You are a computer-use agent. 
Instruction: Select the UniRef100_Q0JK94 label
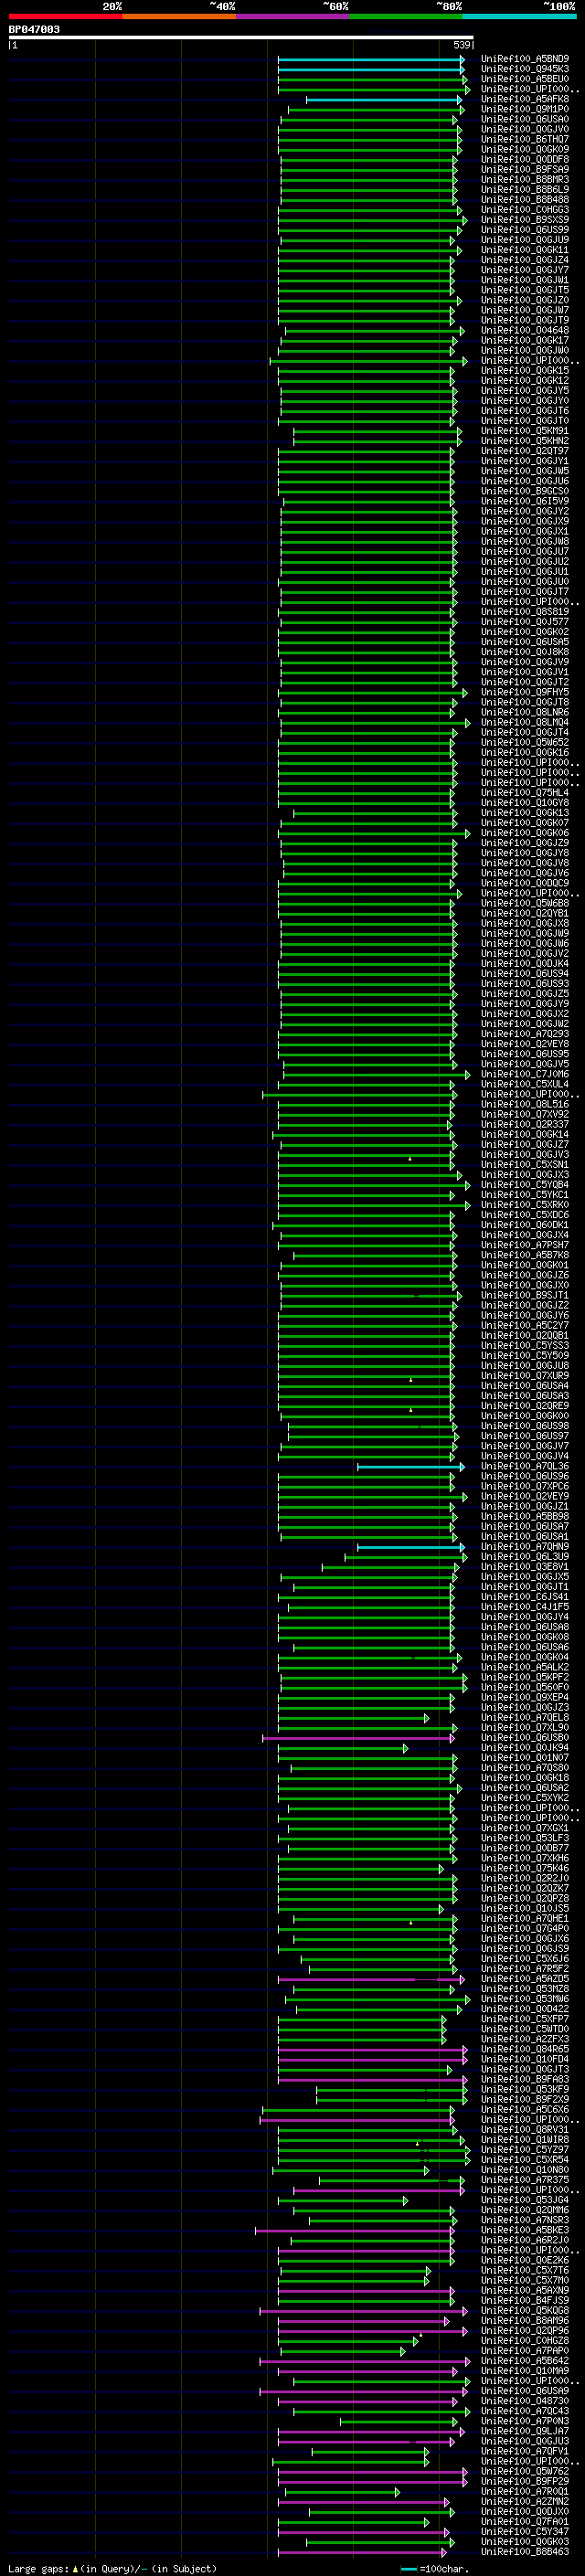[525, 1747]
